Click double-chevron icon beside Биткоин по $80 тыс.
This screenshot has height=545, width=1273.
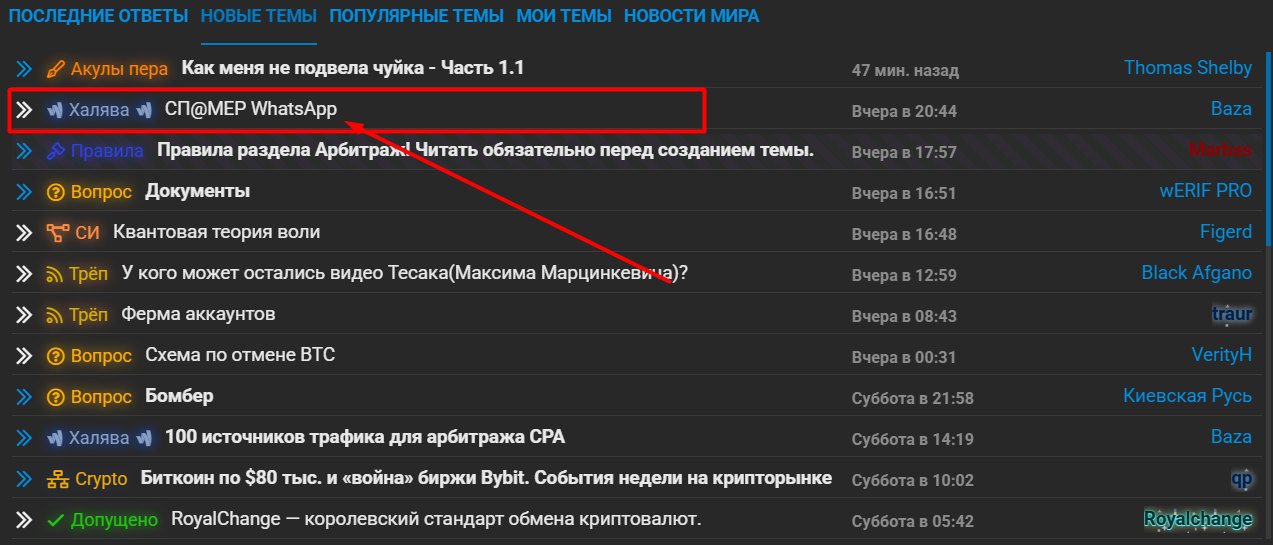(24, 479)
